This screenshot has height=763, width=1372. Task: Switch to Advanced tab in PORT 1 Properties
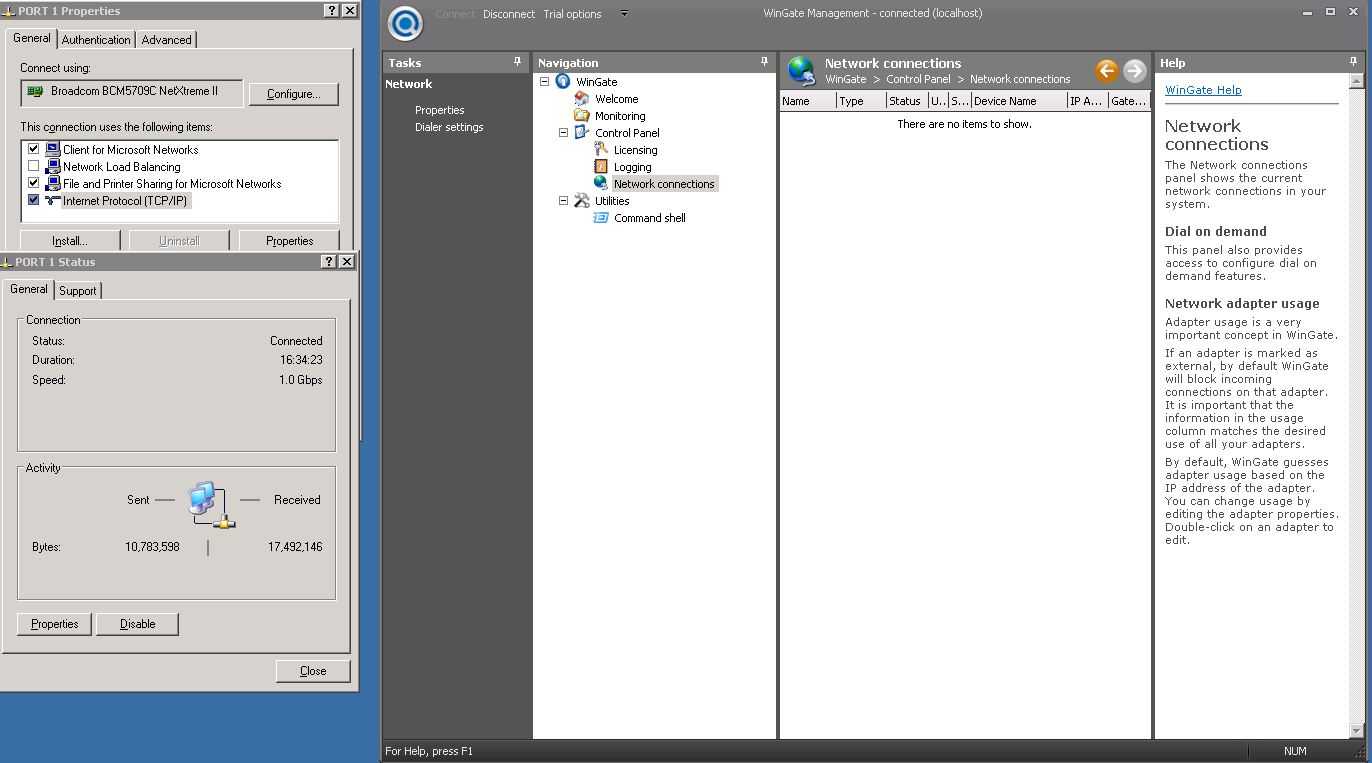[166, 40]
